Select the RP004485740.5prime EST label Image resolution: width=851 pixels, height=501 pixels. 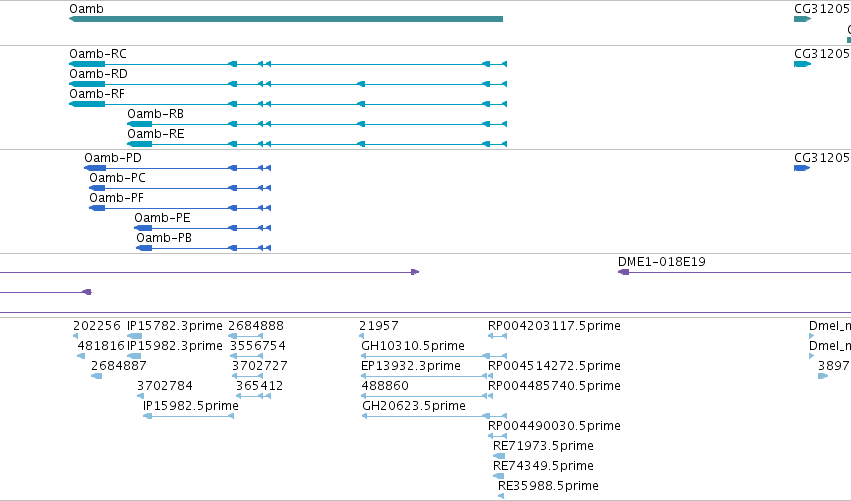[554, 386]
